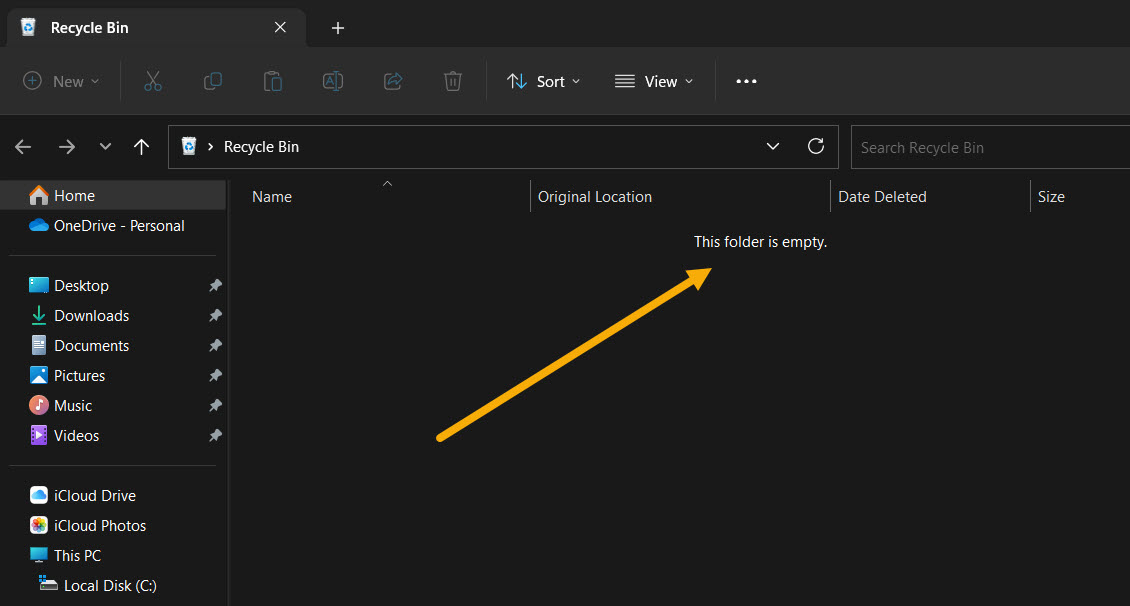
Task: Open iCloud Drive from the sidebar
Action: tap(94, 496)
